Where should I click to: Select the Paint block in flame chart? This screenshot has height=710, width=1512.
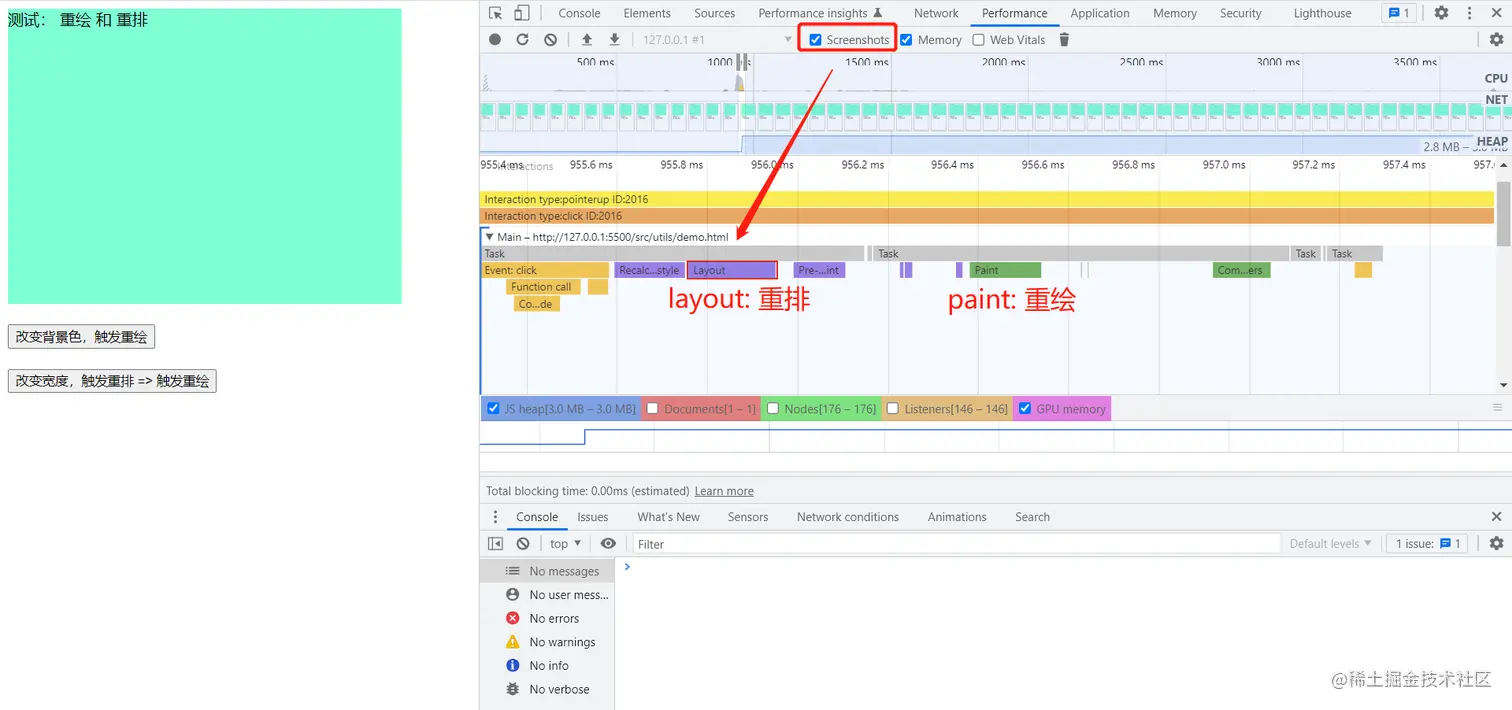[1006, 270]
